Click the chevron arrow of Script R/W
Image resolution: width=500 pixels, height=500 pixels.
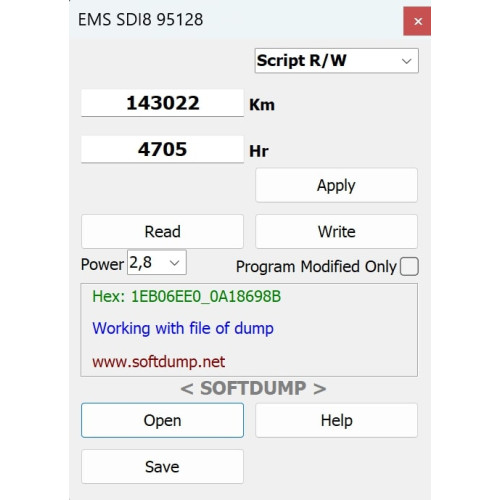click(x=406, y=61)
